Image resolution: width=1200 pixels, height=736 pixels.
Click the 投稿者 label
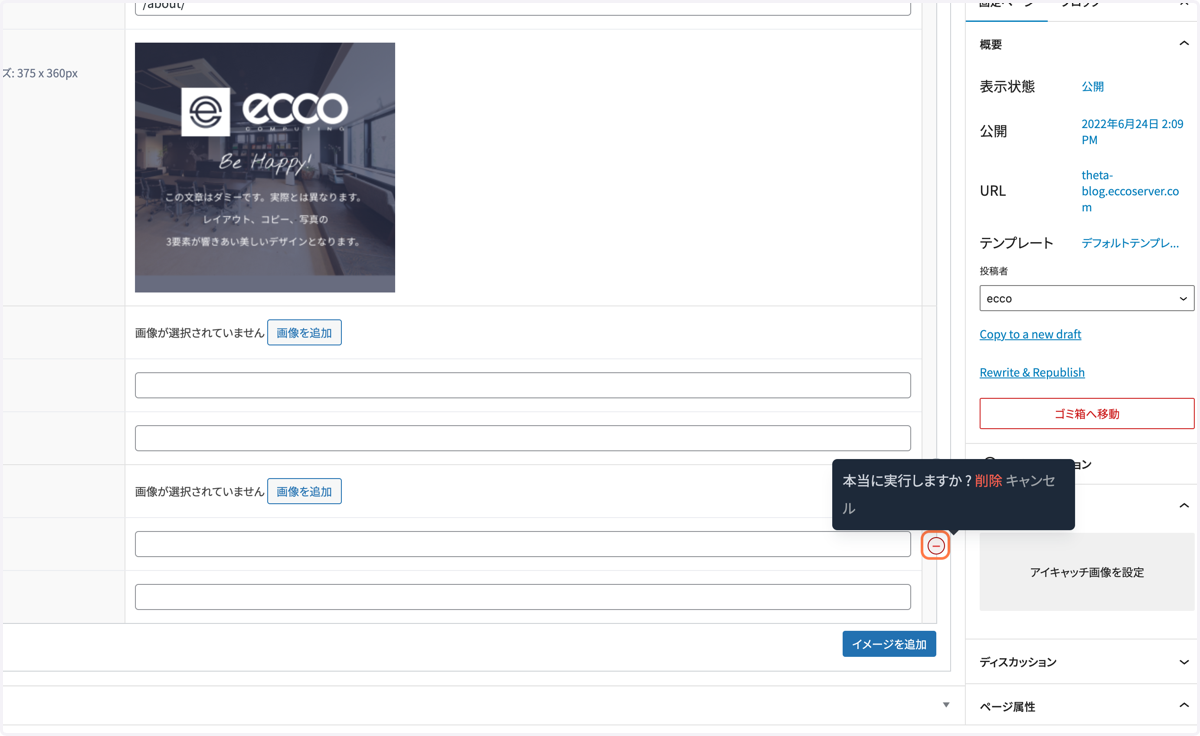tap(994, 271)
